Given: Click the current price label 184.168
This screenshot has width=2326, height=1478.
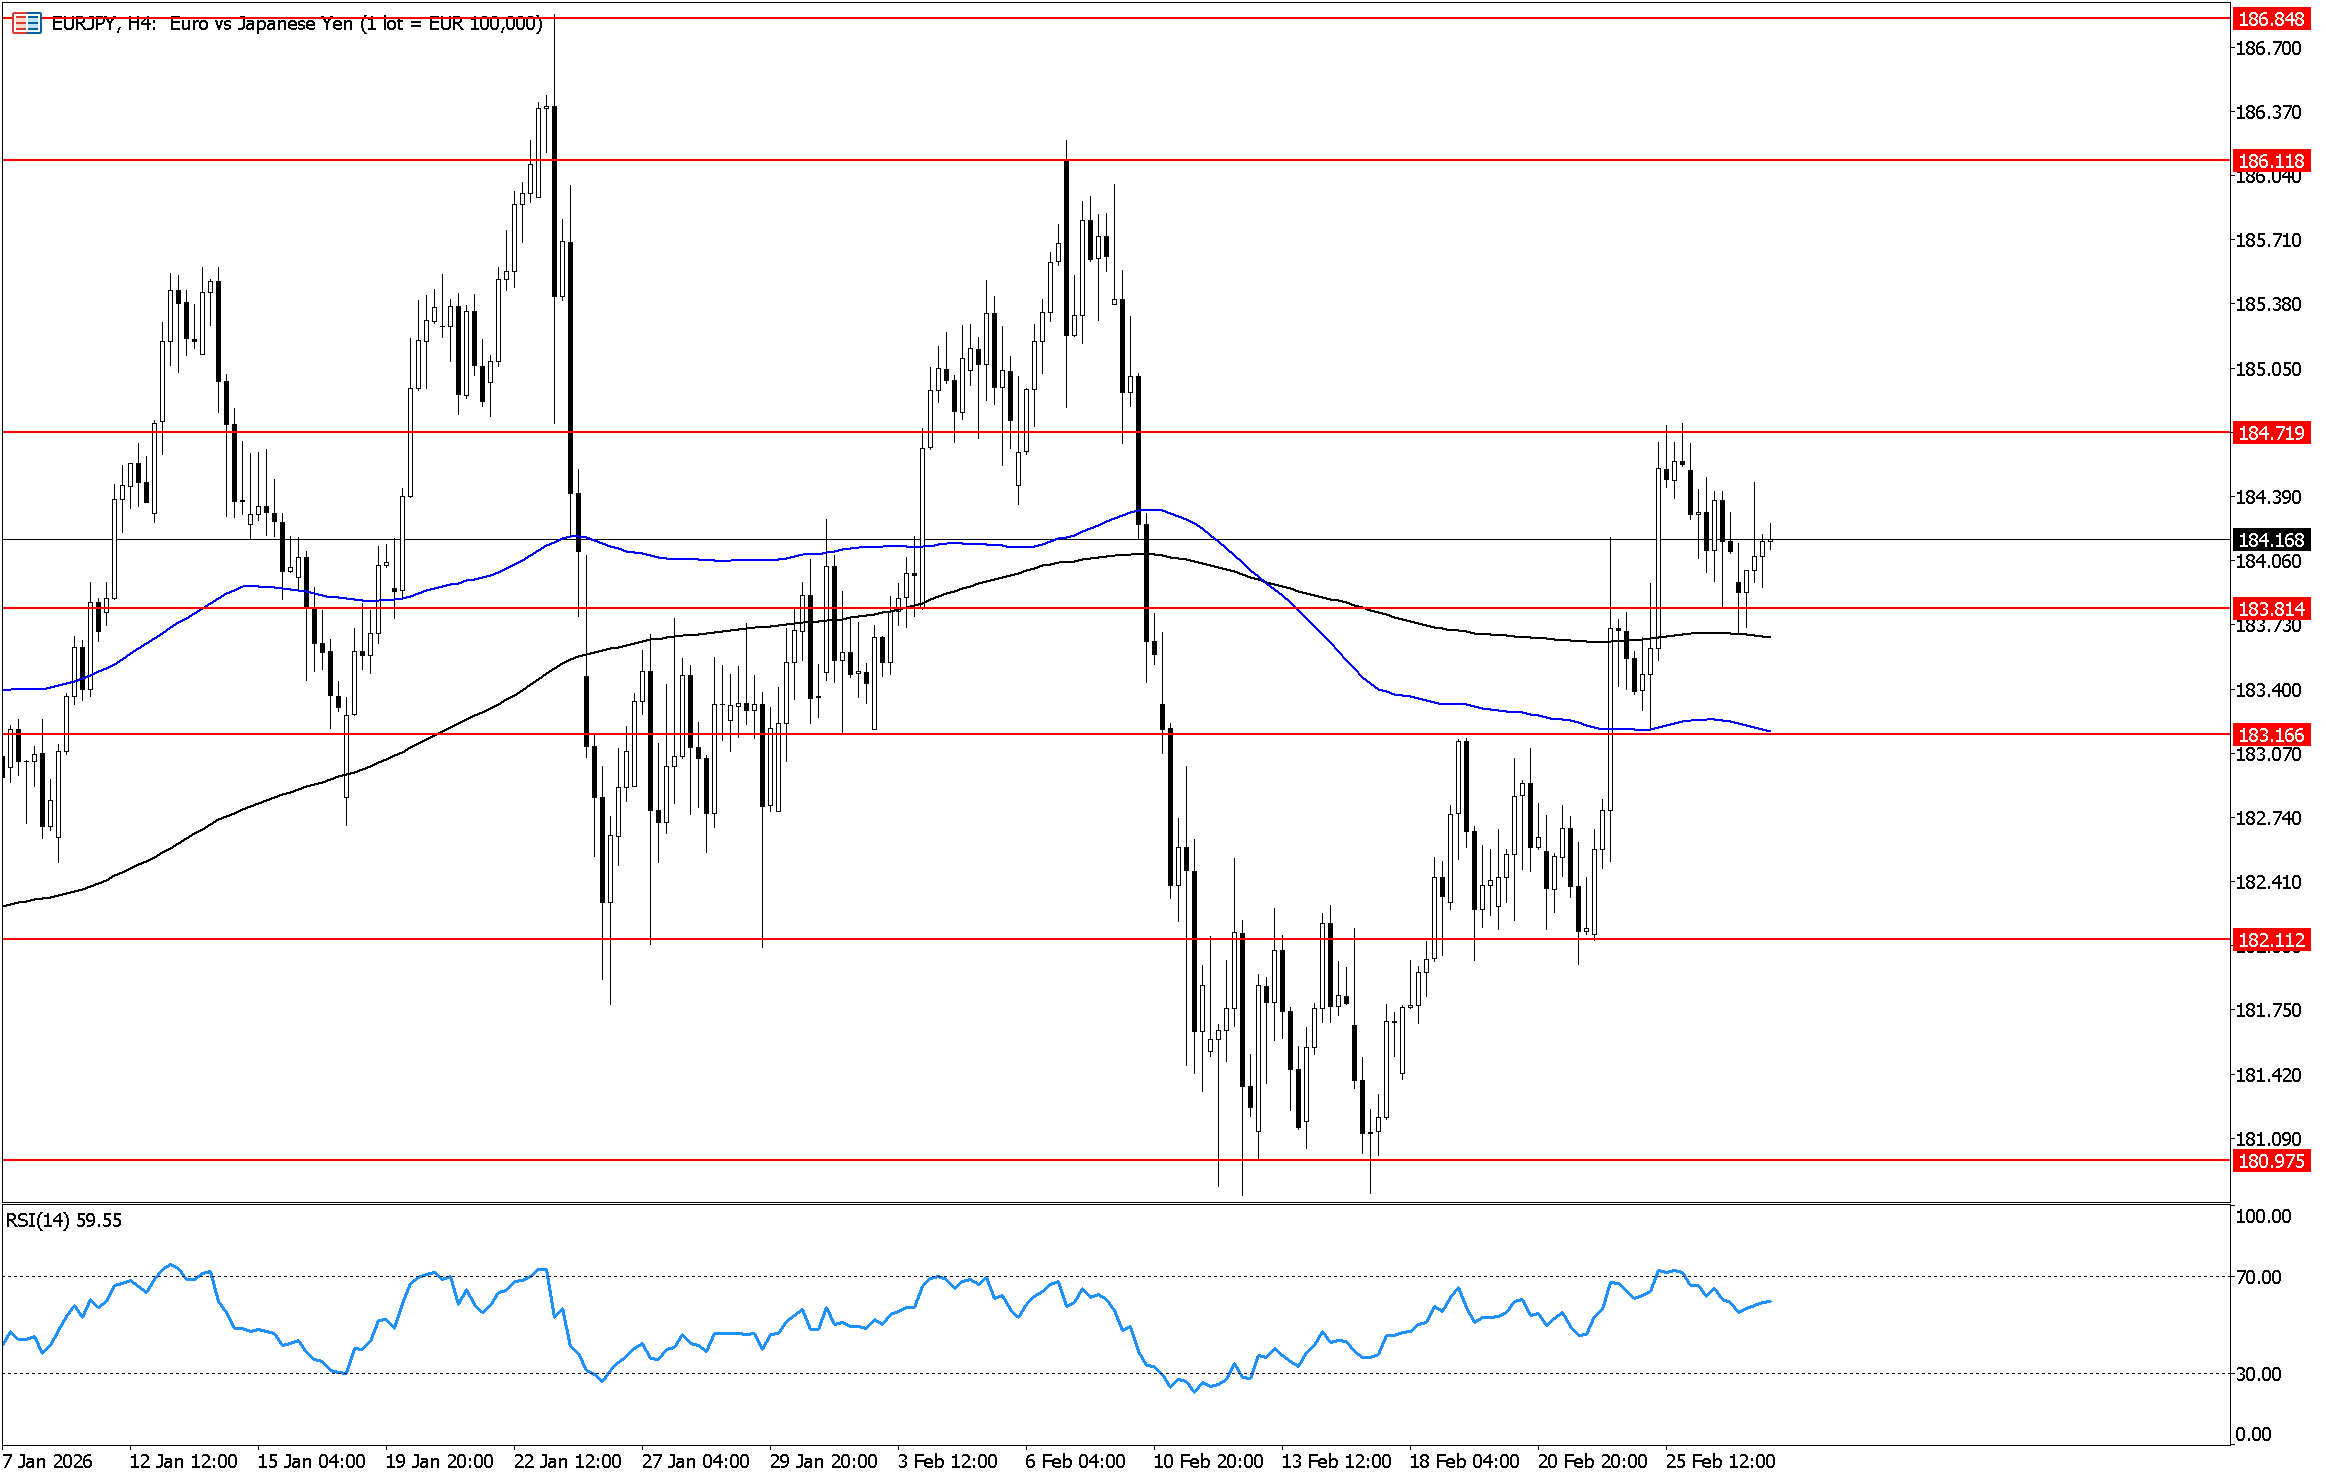Looking at the screenshot, I should tap(2270, 540).
